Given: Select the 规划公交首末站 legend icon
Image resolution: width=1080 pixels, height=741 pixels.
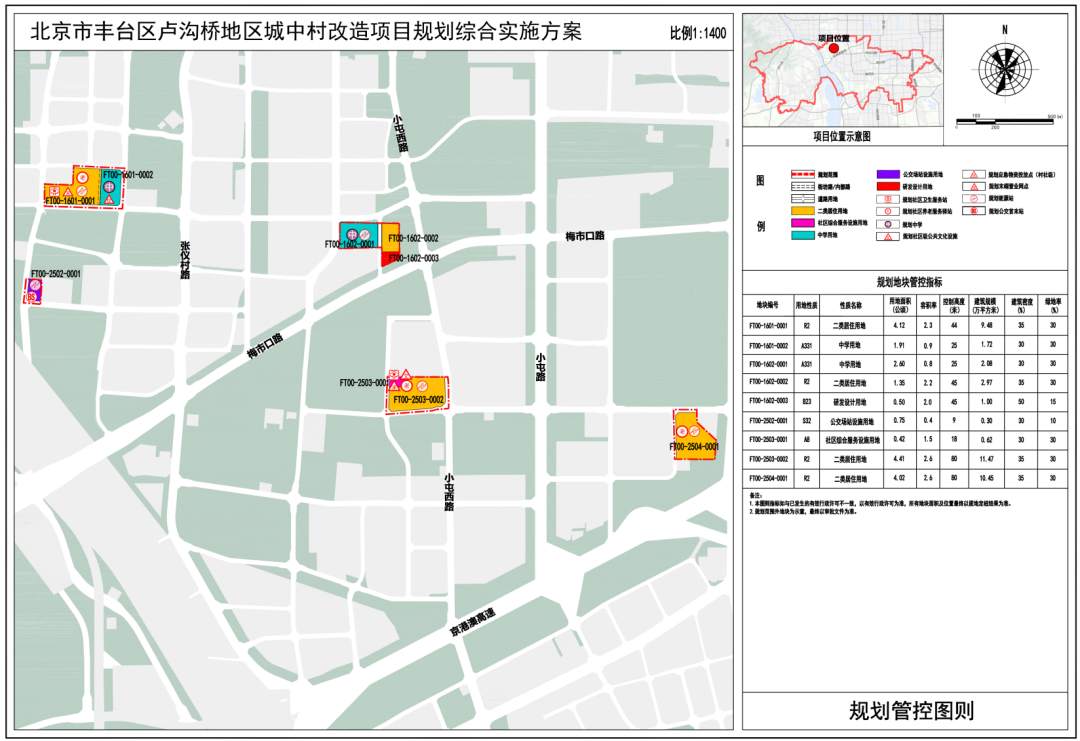Looking at the screenshot, I should (974, 211).
